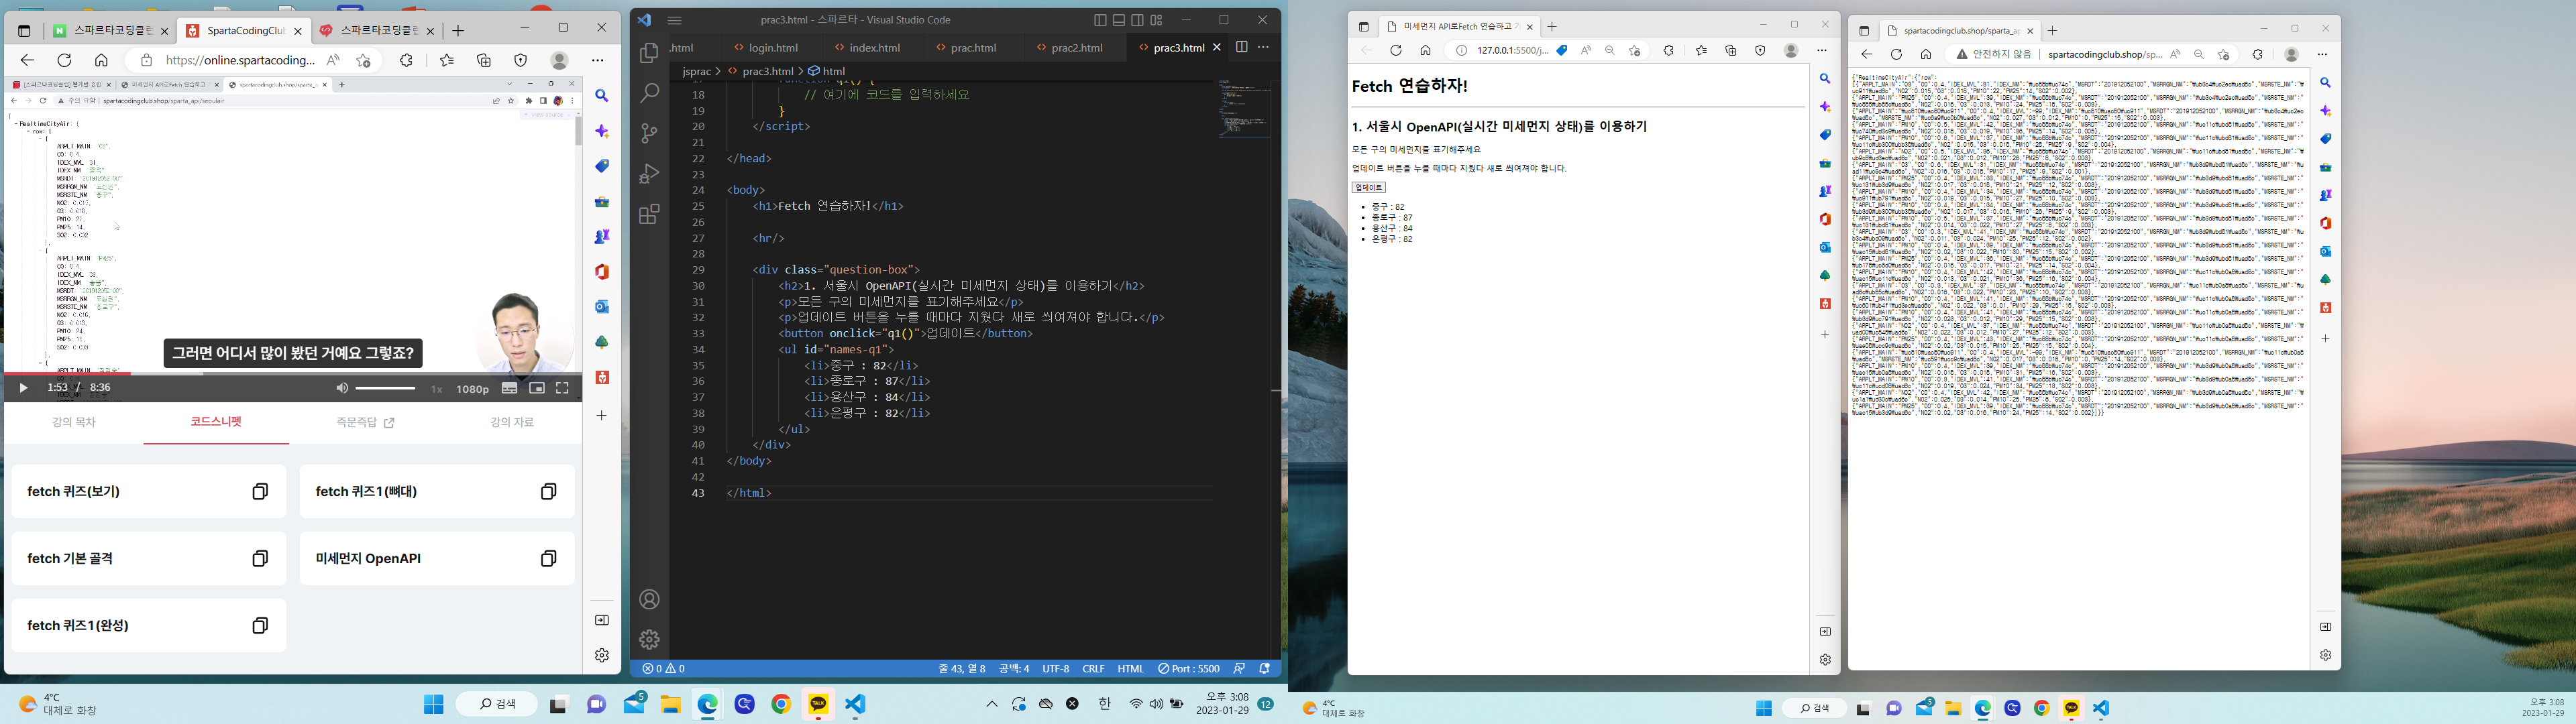Open the editor More Actions ellipsis
The width and height of the screenshot is (2576, 724).
[1263, 47]
